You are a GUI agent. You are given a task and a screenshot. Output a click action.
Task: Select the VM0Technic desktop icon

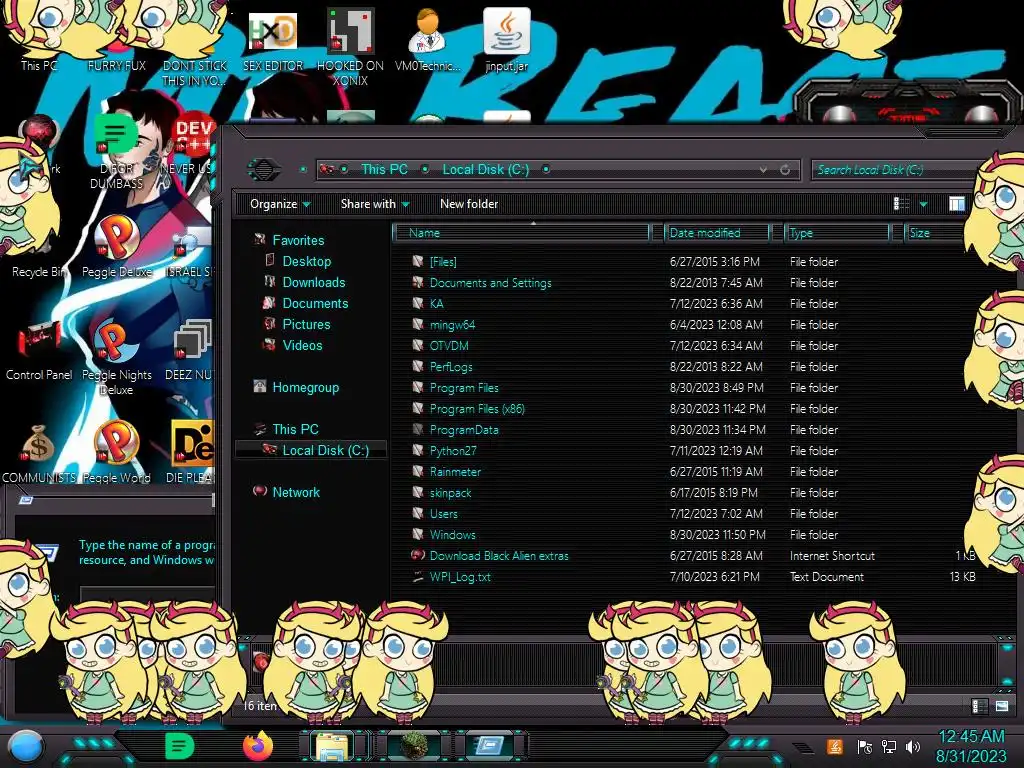[428, 40]
